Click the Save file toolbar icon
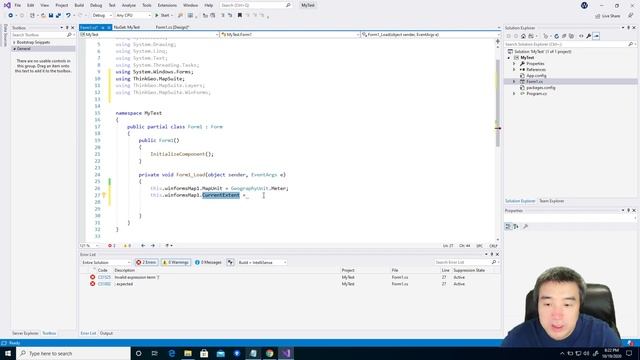 [x=51, y=16]
